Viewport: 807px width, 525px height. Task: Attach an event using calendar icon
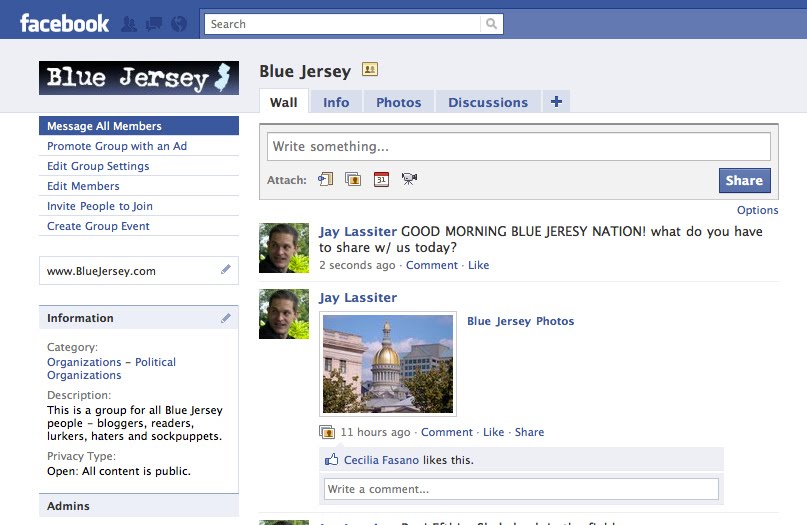(x=381, y=179)
